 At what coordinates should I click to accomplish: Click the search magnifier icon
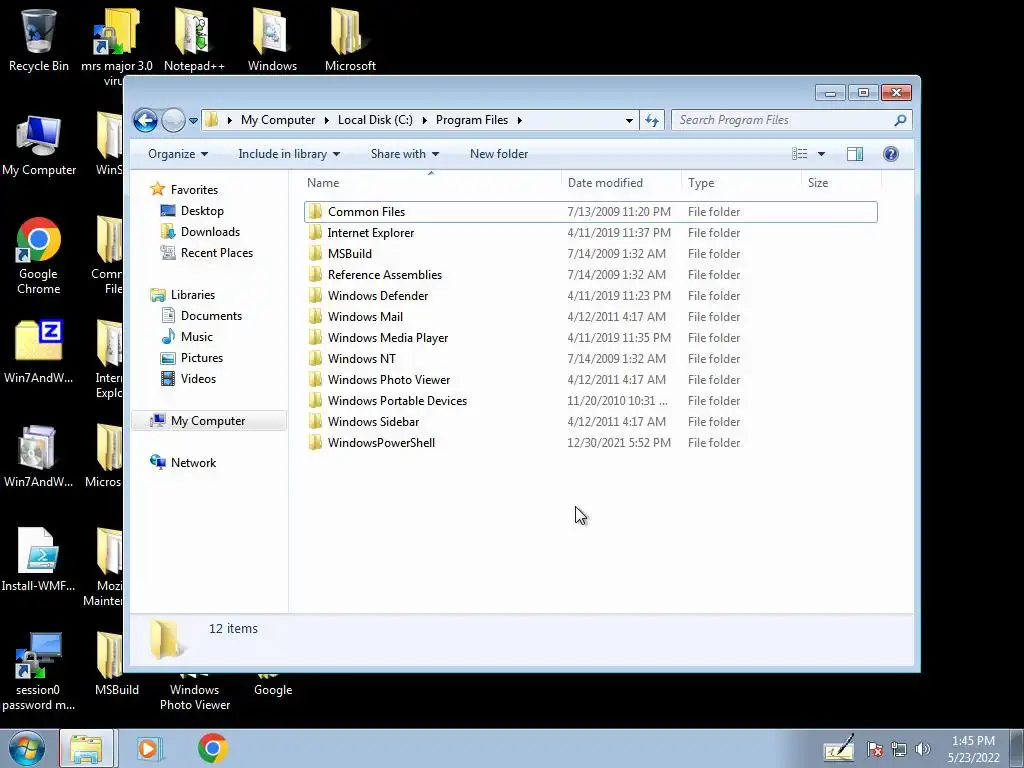click(901, 120)
